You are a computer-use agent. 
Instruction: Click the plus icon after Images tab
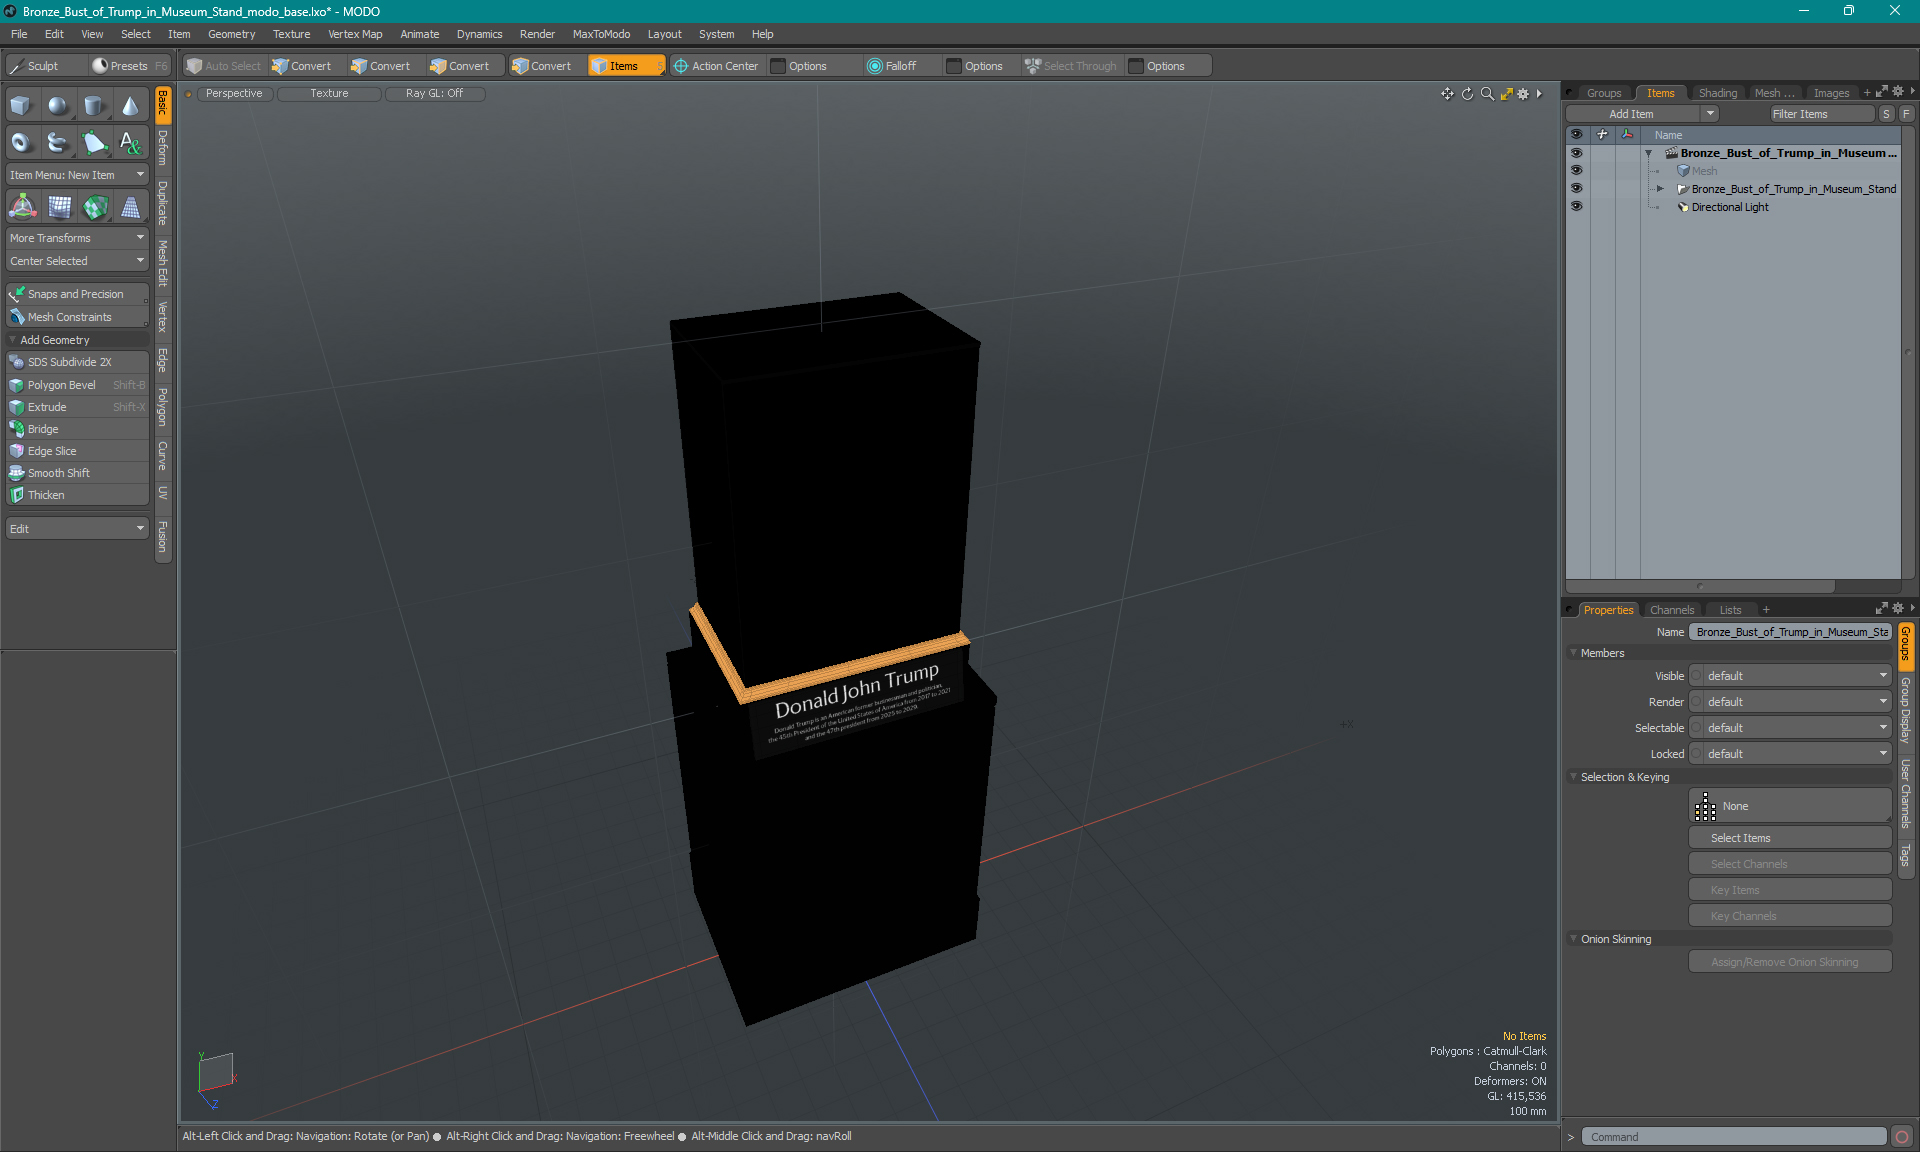click(x=1867, y=93)
